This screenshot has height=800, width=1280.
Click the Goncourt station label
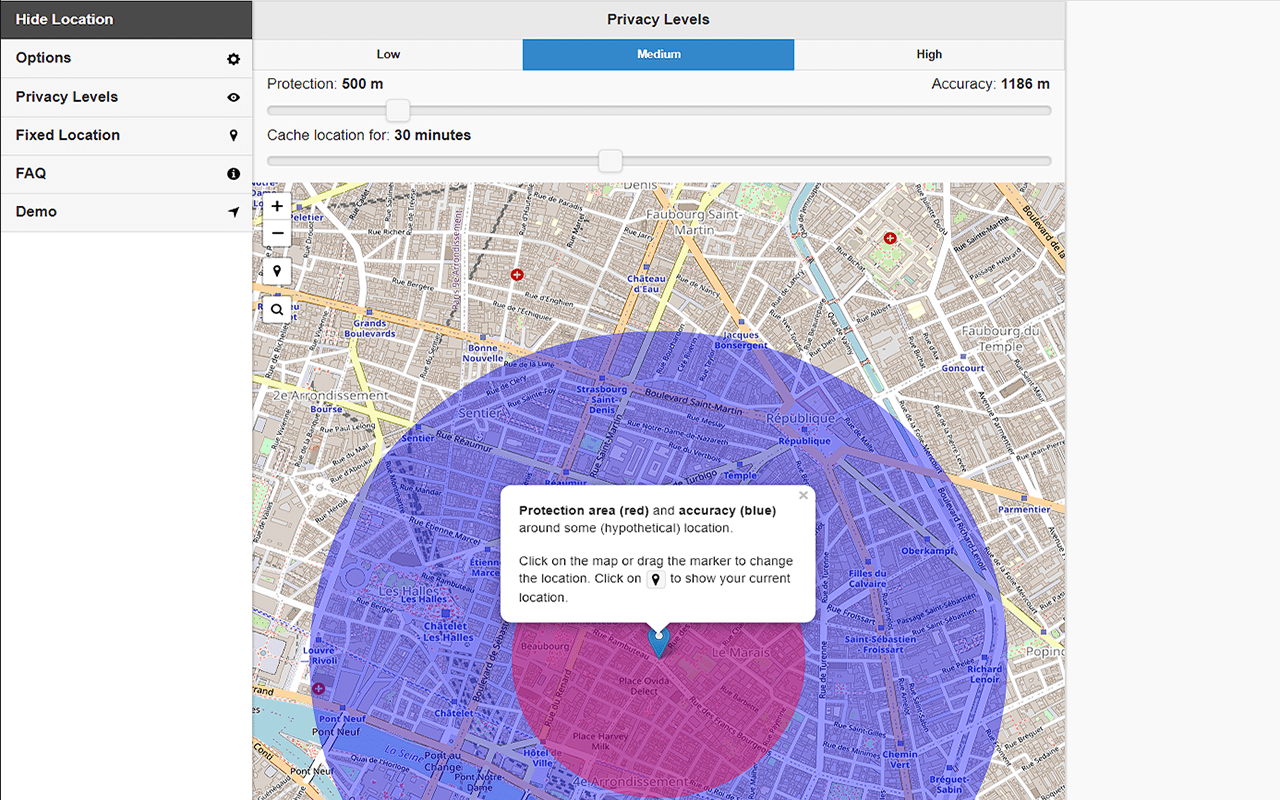click(x=963, y=368)
